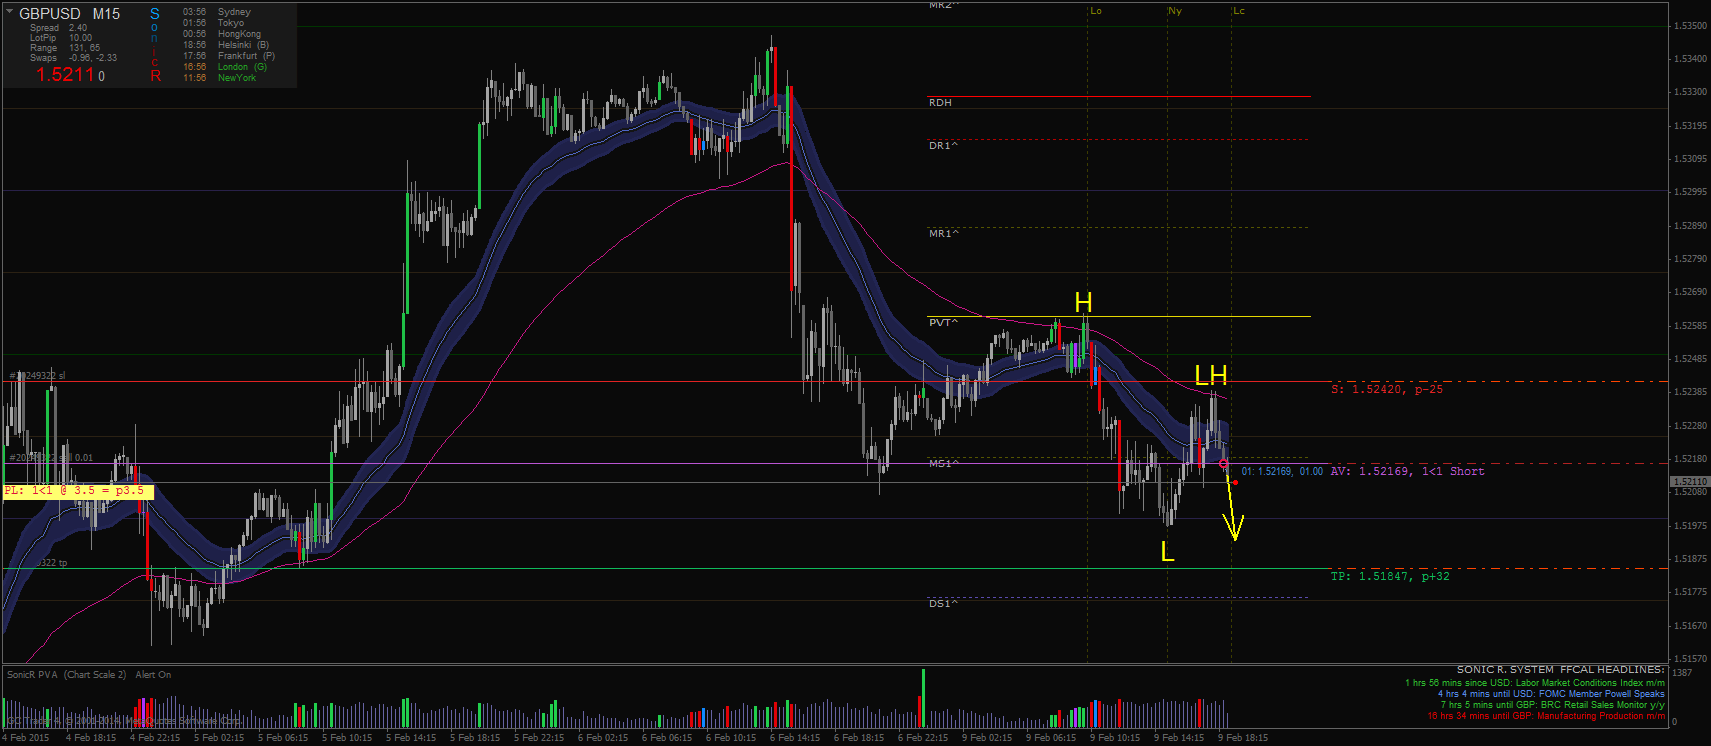Open the USD: FOMC Member Powell Speaks headline

pos(1551,694)
